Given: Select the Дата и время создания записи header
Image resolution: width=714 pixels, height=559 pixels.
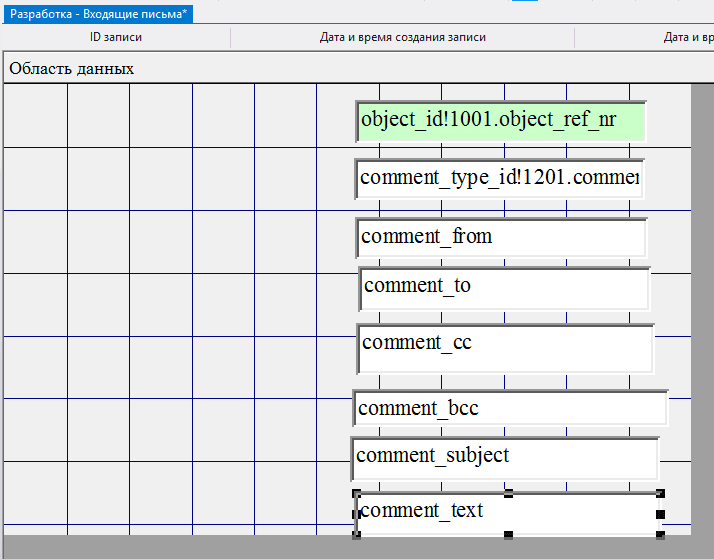Looking at the screenshot, I should (x=402, y=38).
